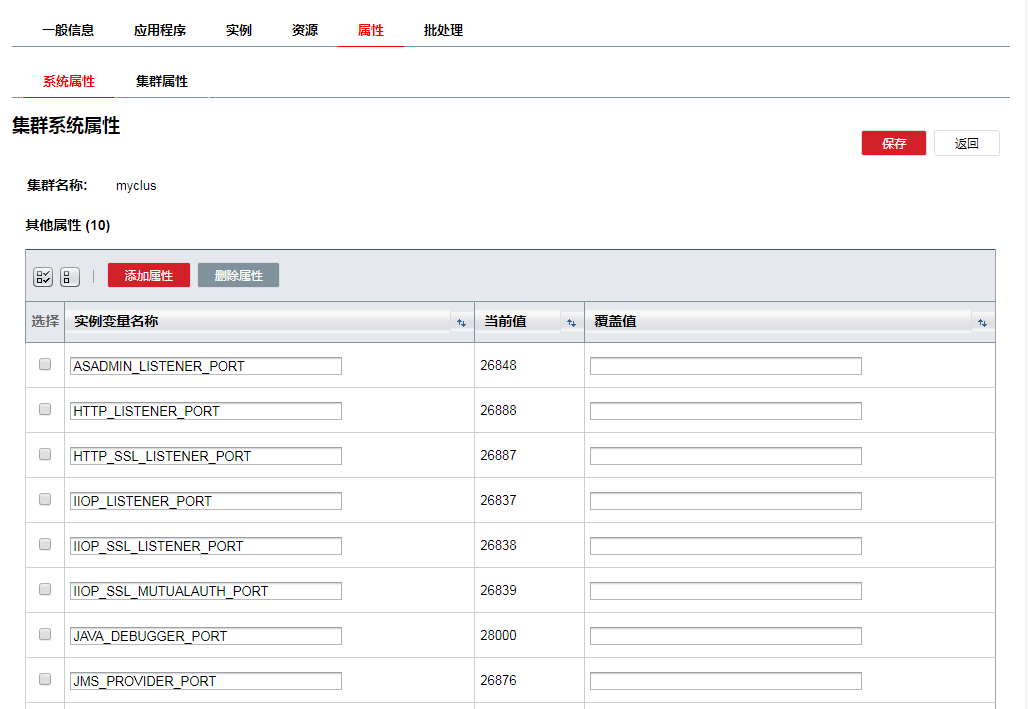The height and width of the screenshot is (709, 1028).
Task: Open the 批处理 tab
Action: click(443, 30)
